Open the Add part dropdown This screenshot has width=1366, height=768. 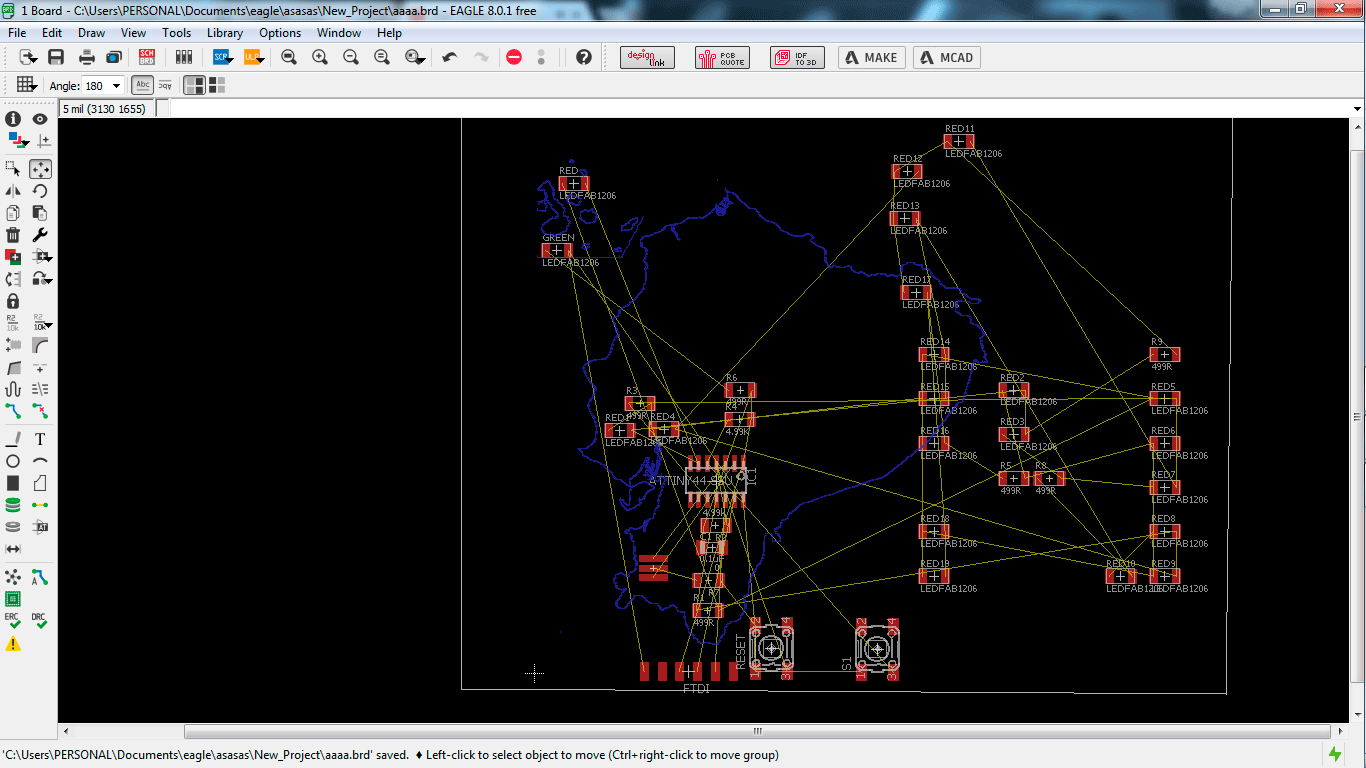tap(43, 257)
